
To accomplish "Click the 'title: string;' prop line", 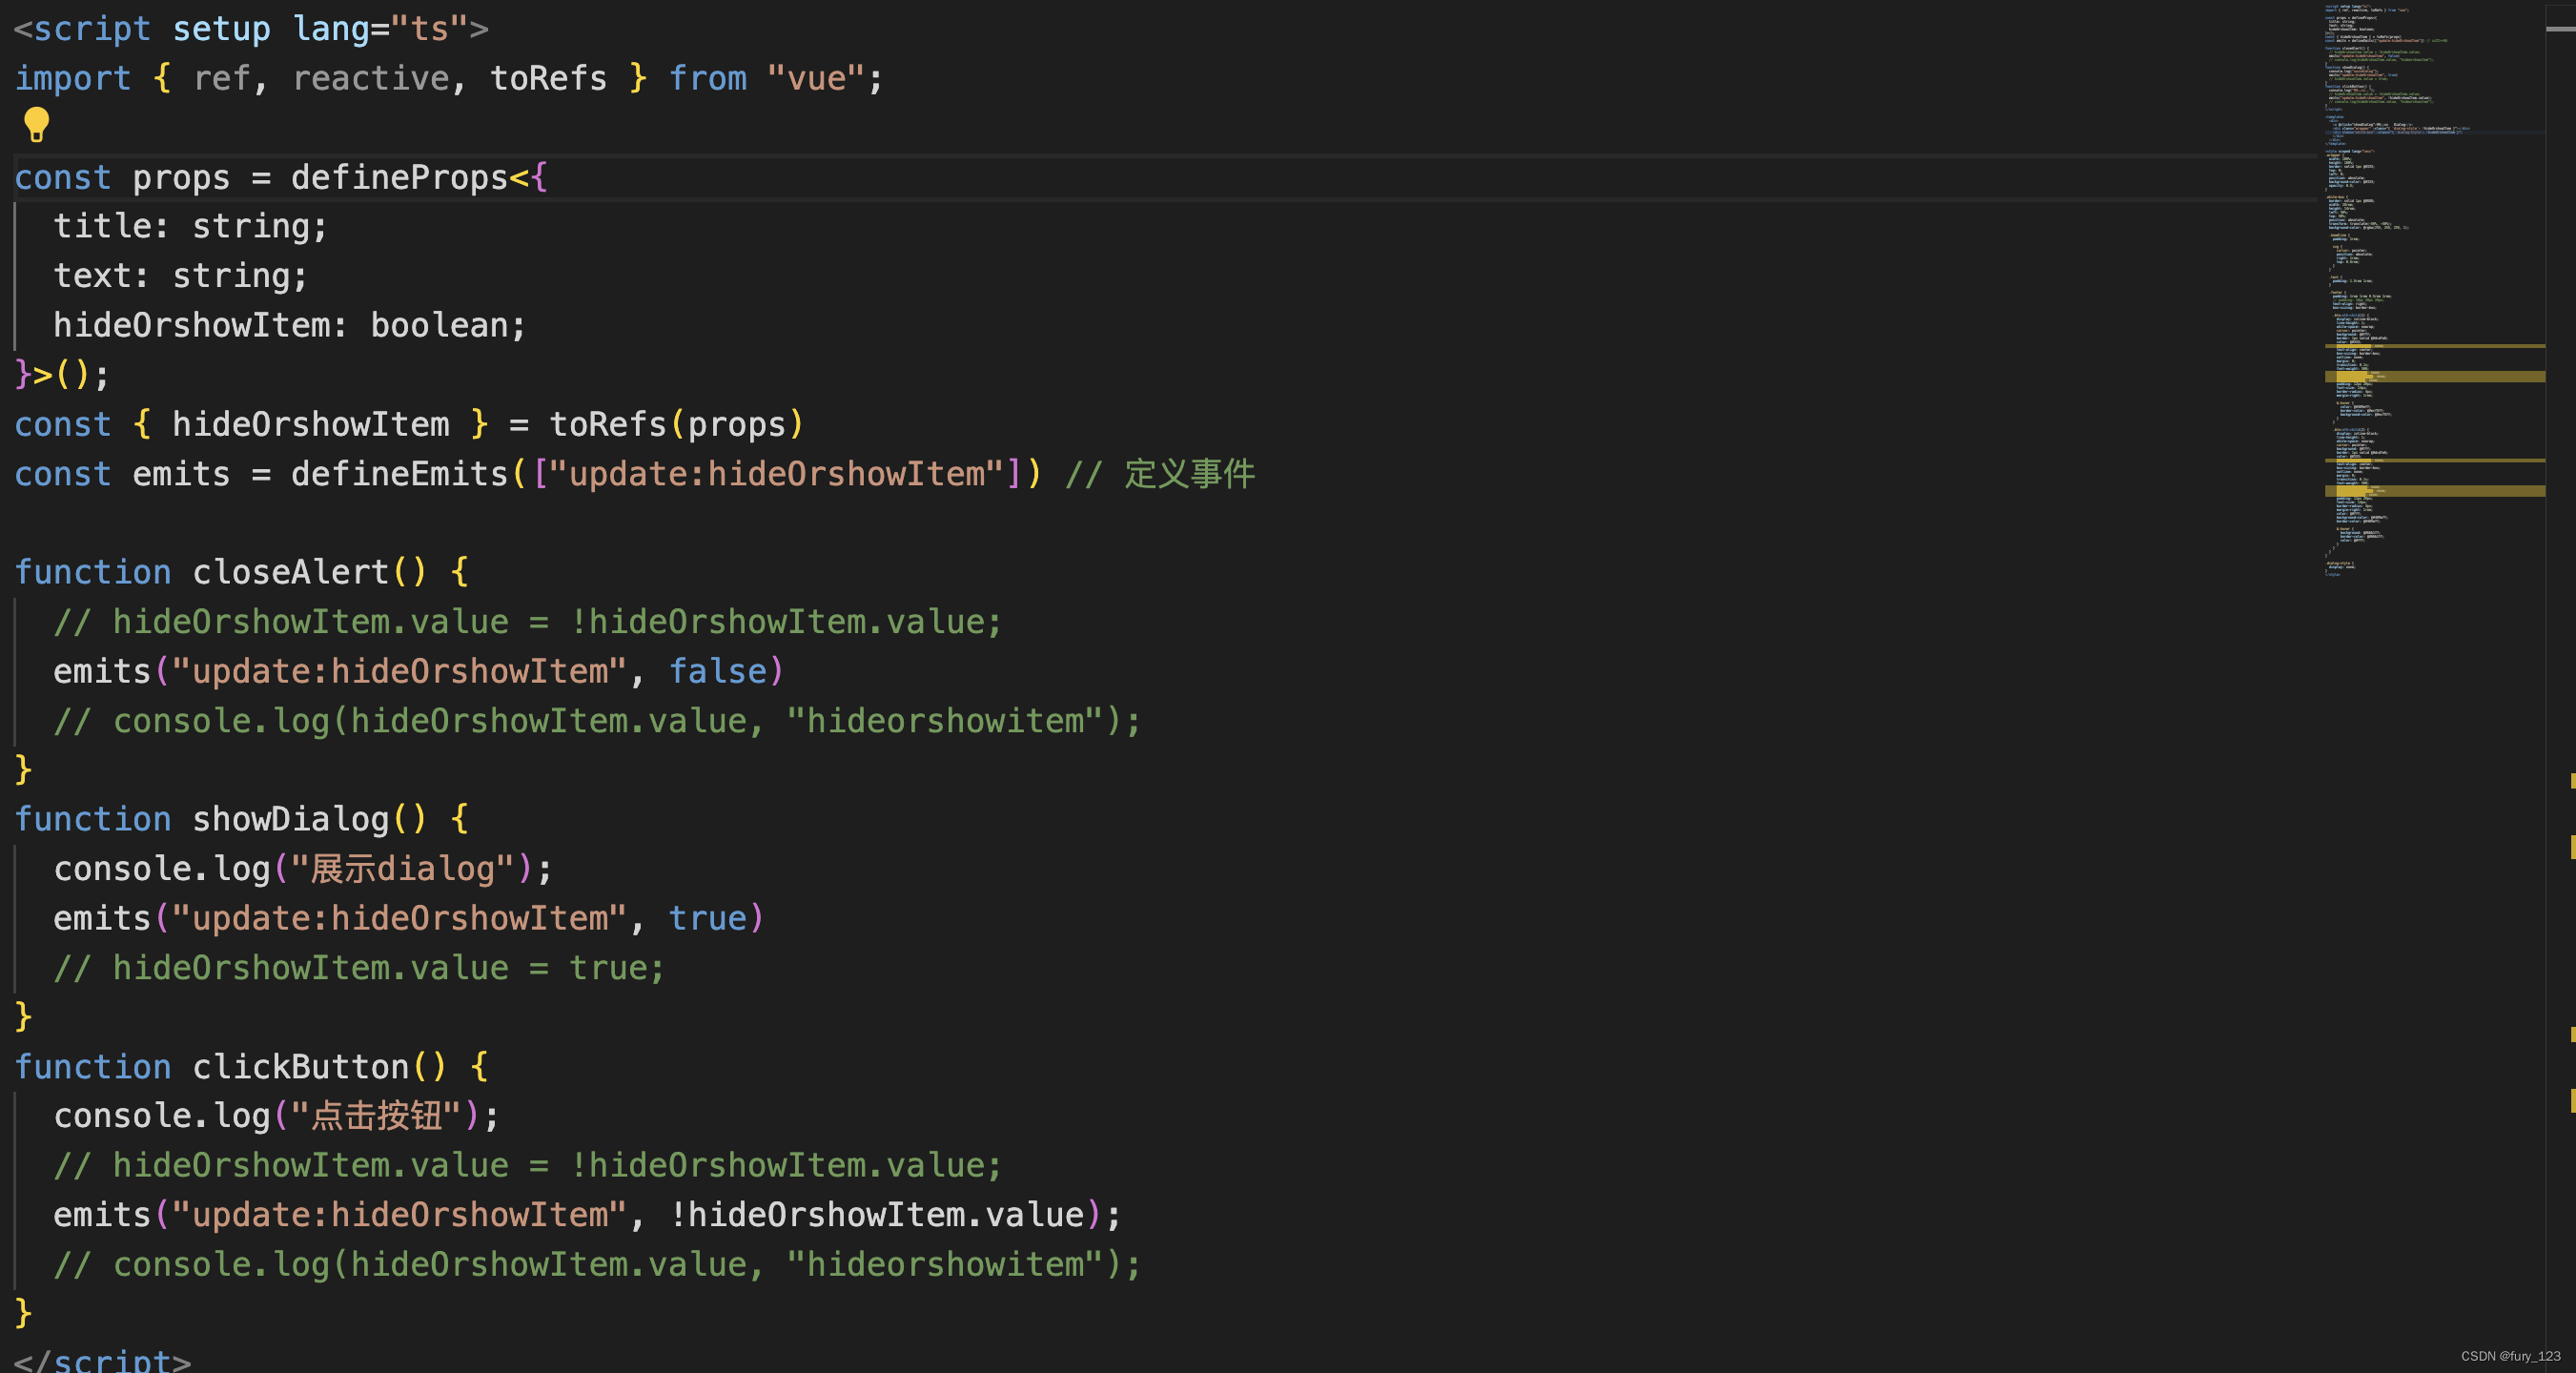I will pos(190,226).
